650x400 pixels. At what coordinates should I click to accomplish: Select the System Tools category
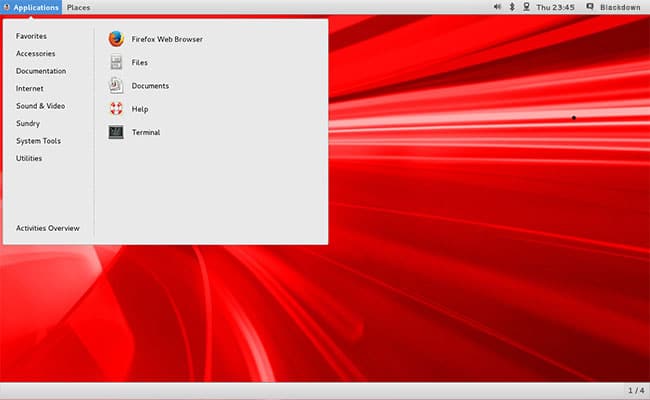38,141
